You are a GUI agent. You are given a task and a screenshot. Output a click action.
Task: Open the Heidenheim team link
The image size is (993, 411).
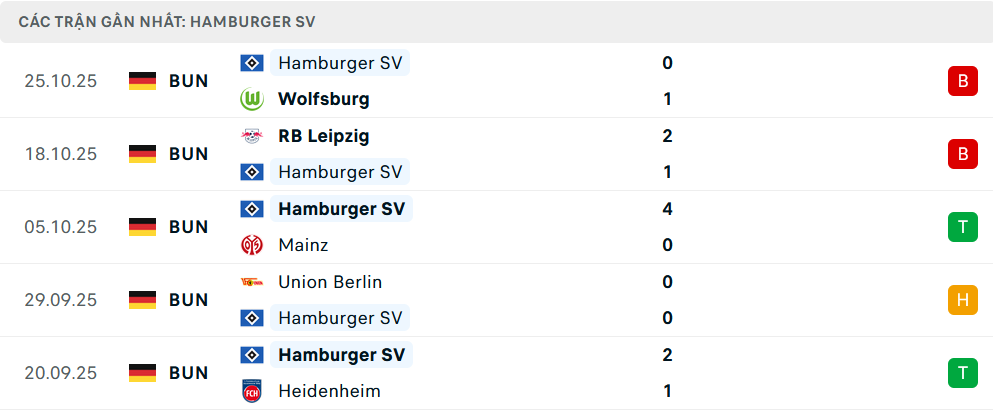pyautogui.click(x=329, y=391)
